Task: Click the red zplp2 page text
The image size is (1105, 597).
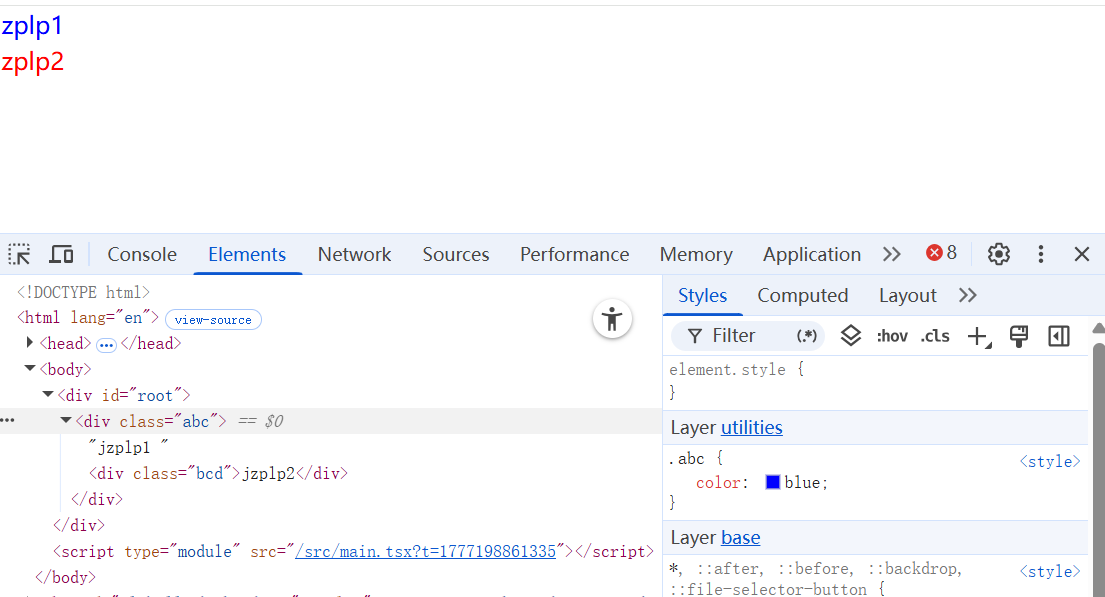Action: [x=32, y=62]
